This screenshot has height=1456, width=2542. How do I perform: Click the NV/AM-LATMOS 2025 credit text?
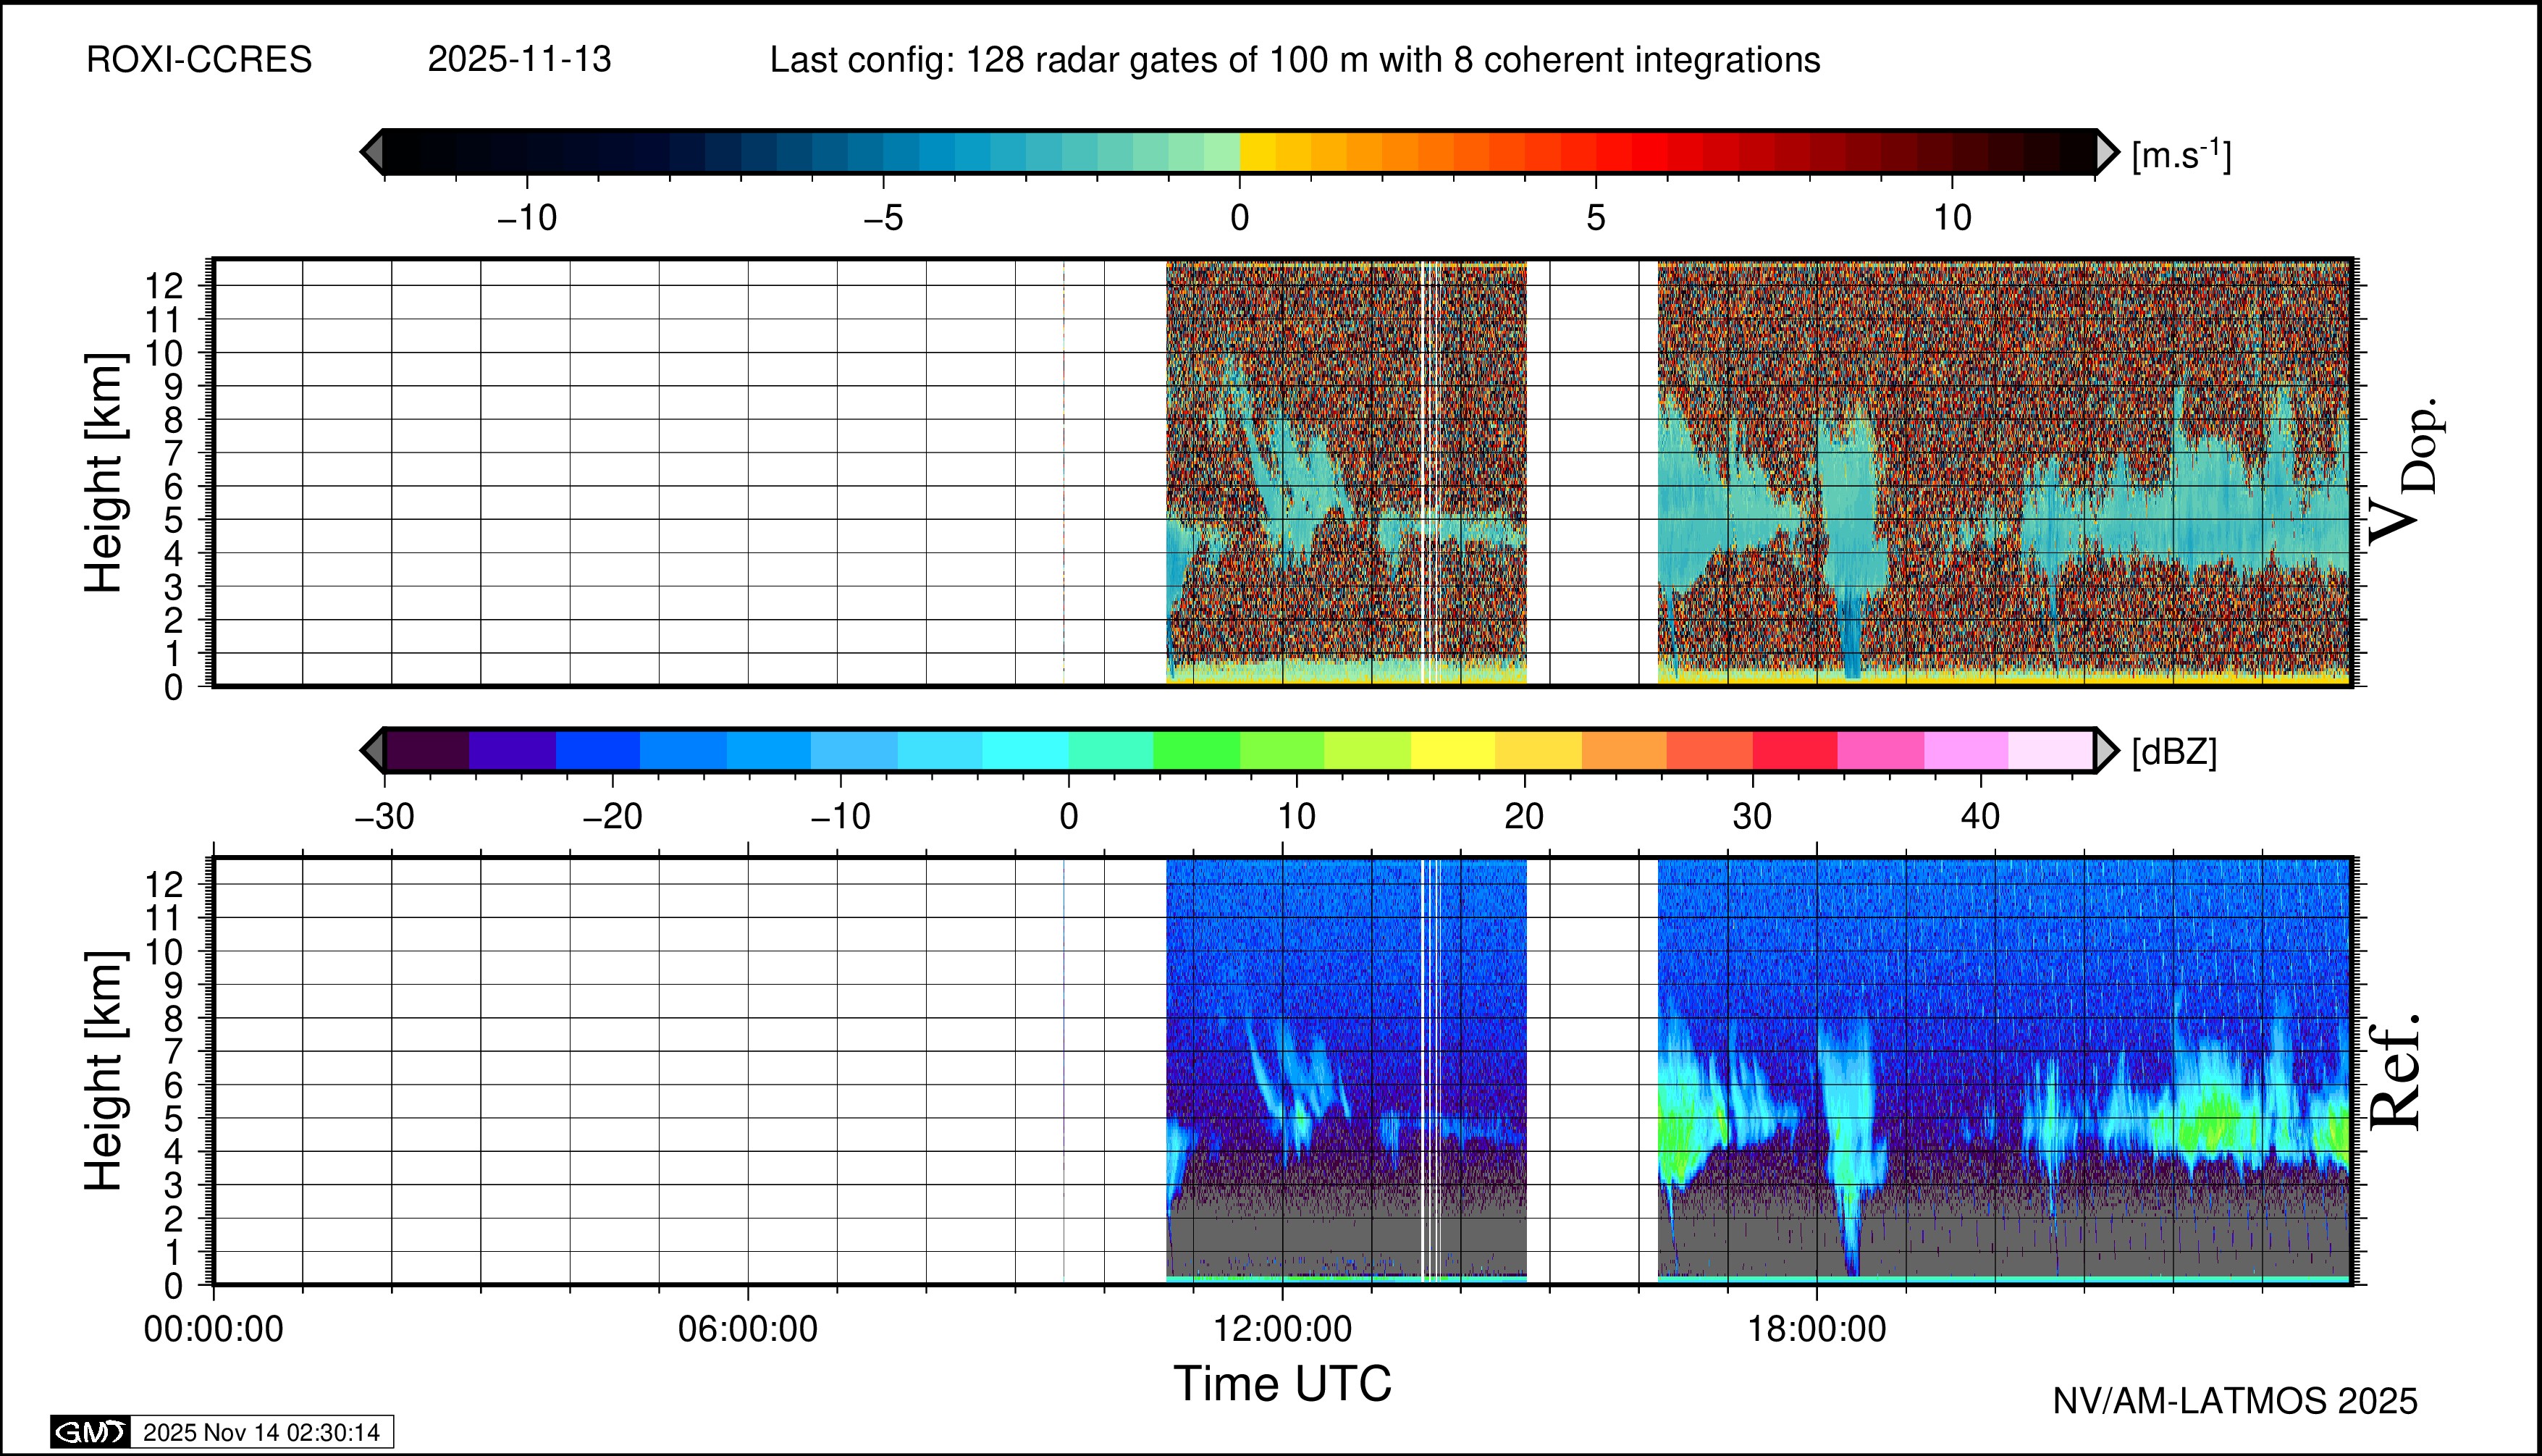2235,1401
